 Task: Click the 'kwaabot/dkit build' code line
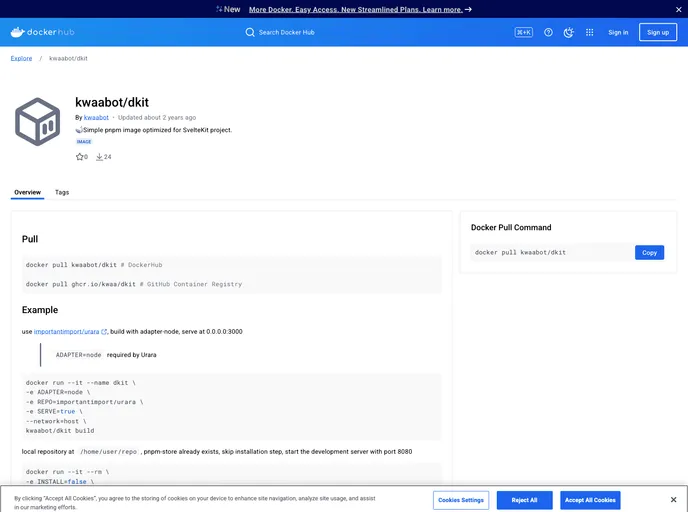pyautogui.click(x=60, y=431)
